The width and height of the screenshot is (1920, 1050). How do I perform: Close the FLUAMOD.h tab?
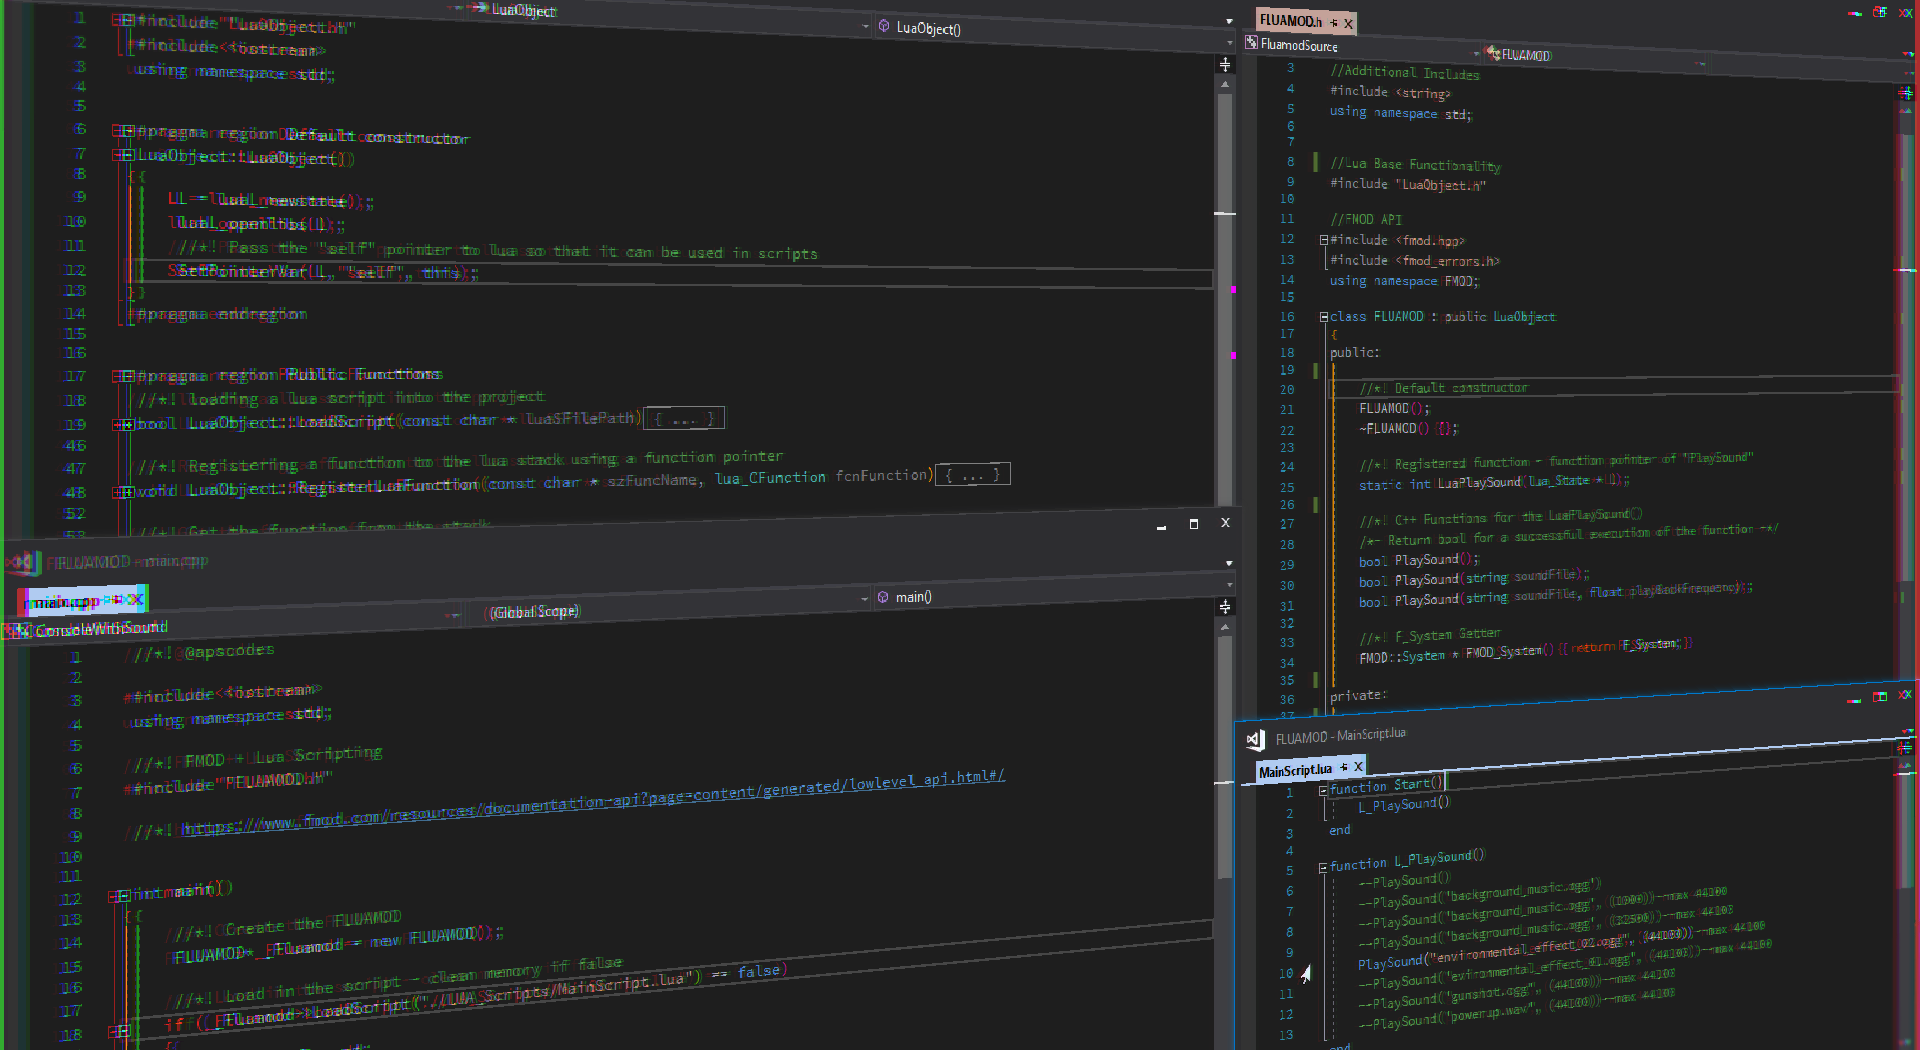point(1349,23)
